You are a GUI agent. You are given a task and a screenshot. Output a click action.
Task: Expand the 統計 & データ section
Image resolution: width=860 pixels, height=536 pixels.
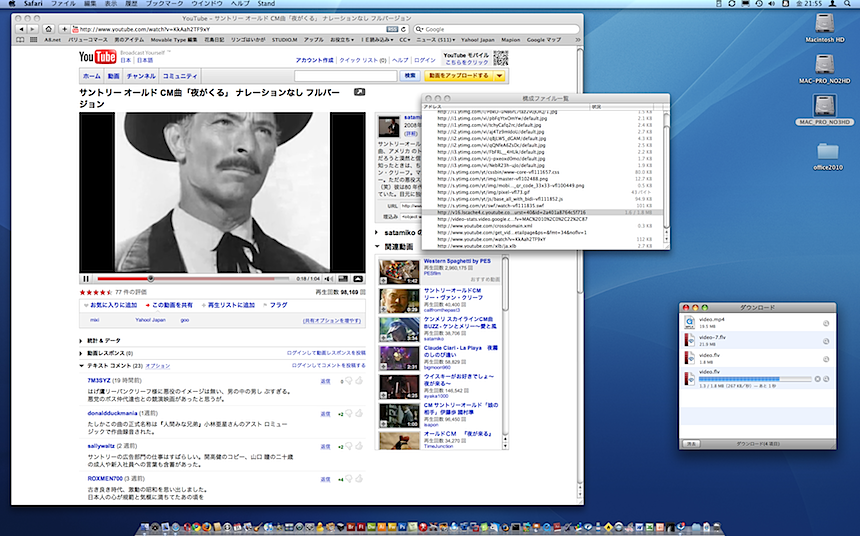82,341
